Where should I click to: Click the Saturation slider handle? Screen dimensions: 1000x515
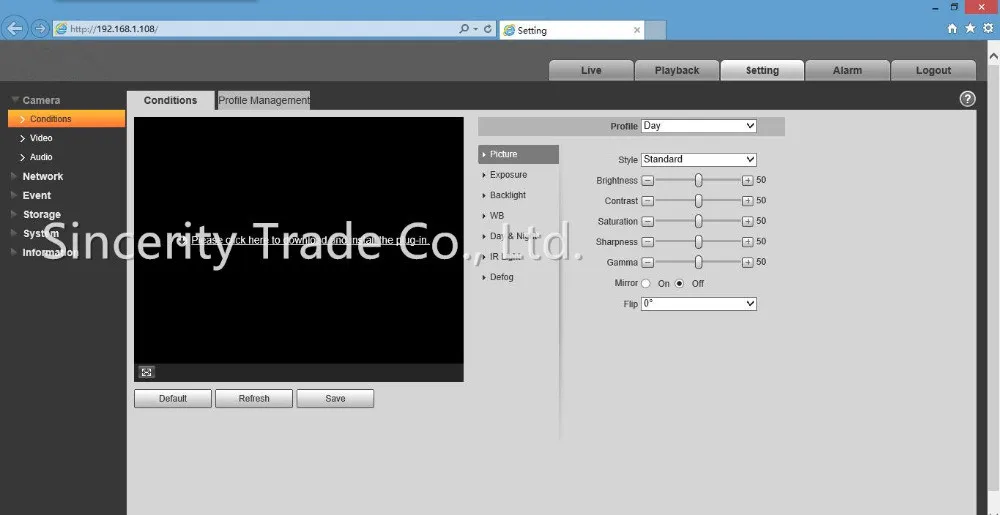click(x=698, y=221)
